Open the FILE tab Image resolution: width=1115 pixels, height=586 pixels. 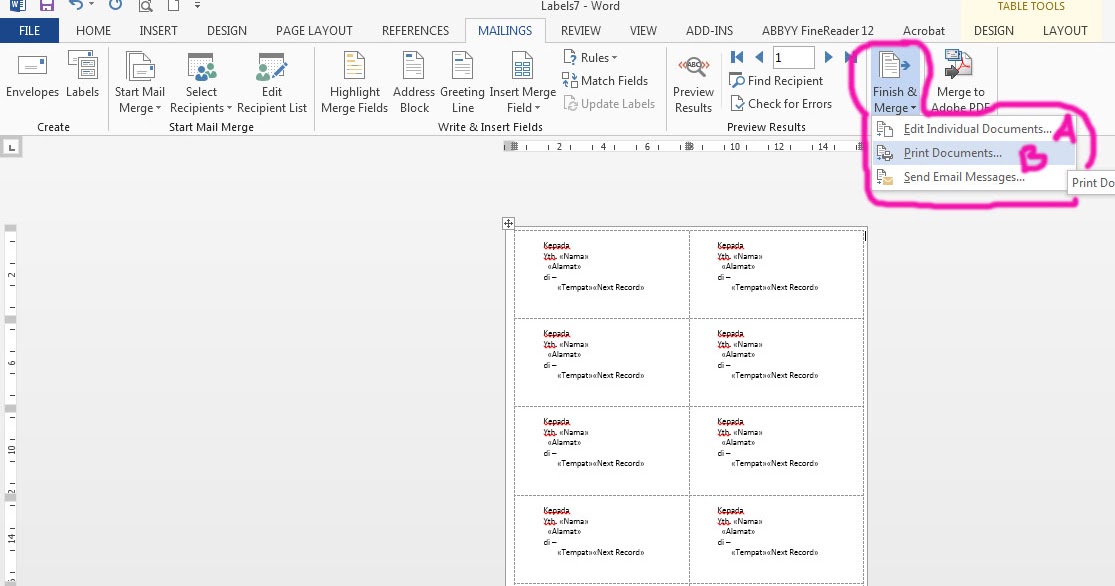point(29,31)
